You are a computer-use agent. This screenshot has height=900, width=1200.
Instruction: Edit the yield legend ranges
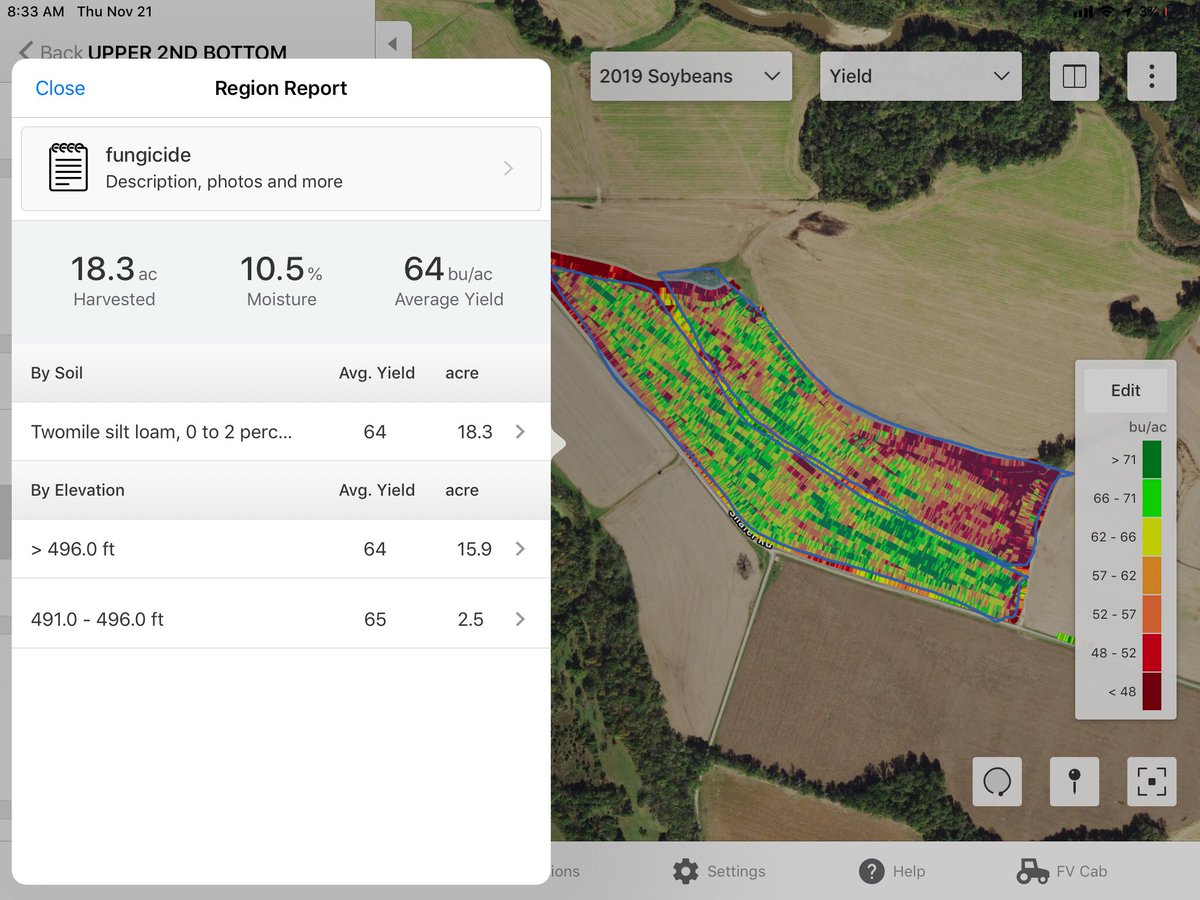click(x=1125, y=390)
